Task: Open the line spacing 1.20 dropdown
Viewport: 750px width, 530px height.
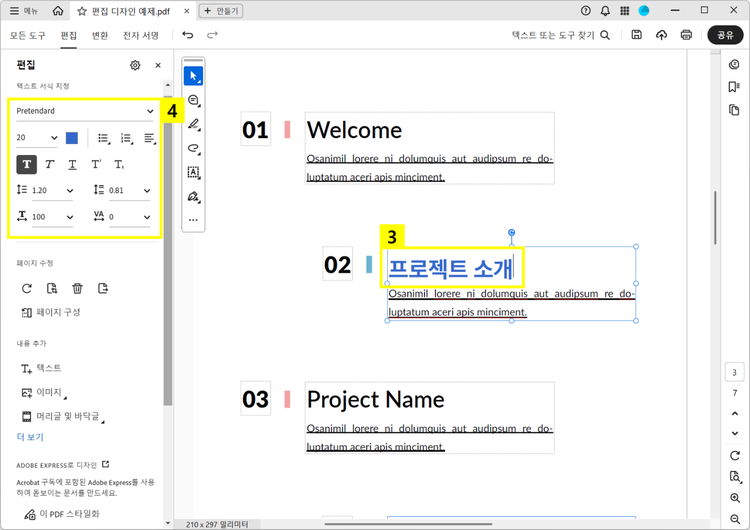Action: [x=53, y=190]
